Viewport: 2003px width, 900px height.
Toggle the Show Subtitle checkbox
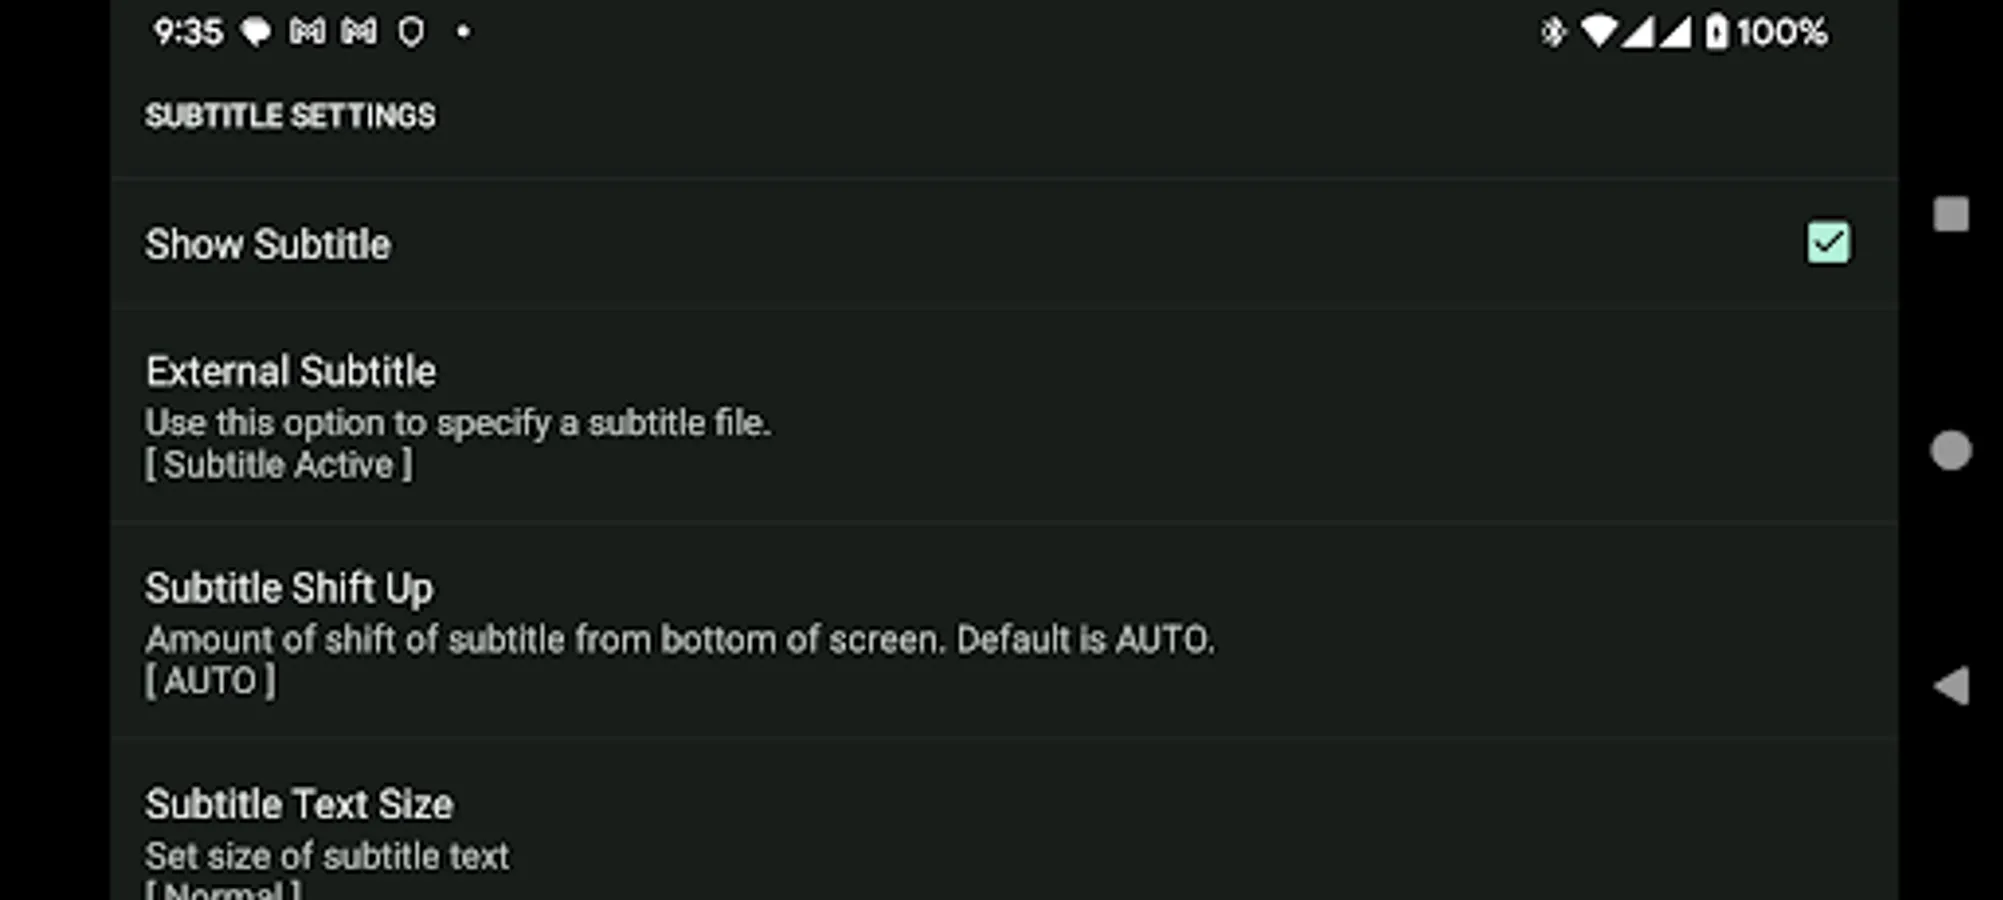tap(1828, 243)
